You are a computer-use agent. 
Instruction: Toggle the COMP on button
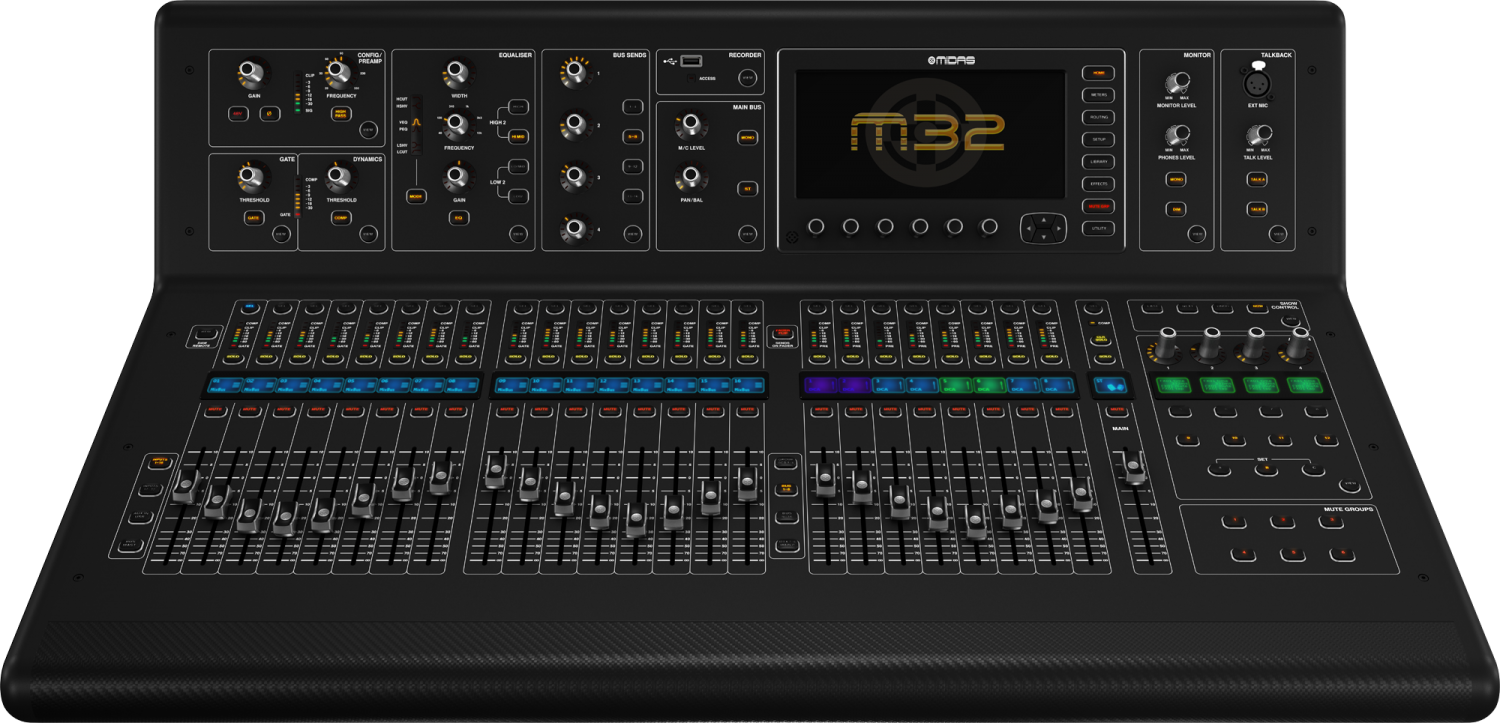click(340, 217)
